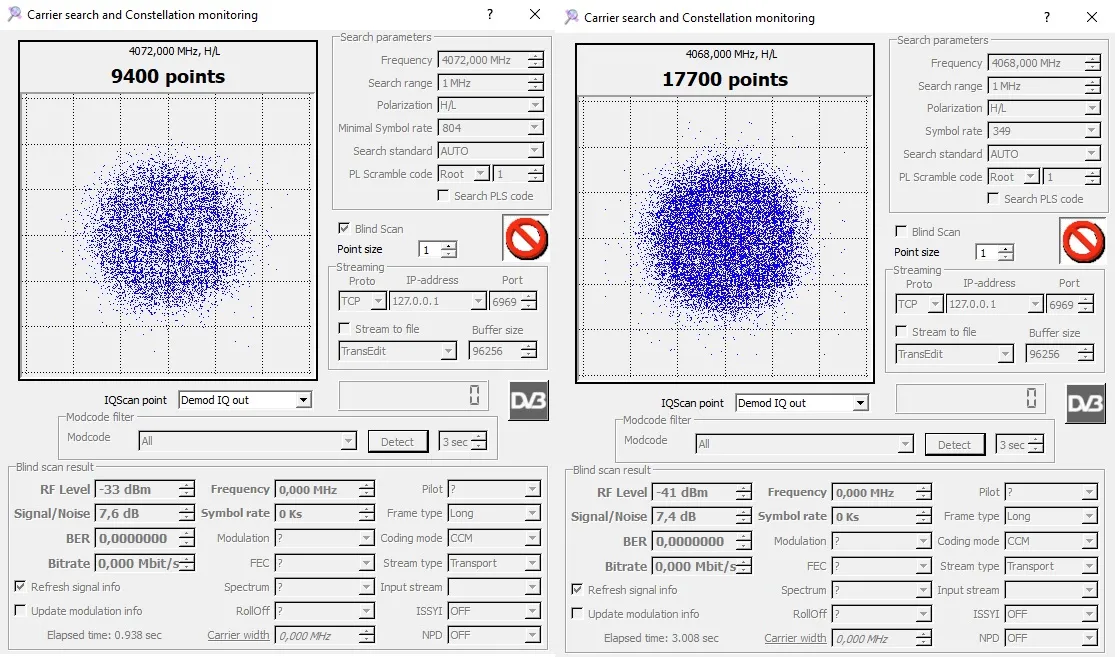Open the TransEdit dropdown in the left window
Screen dimensions: 1115x657
click(448, 351)
